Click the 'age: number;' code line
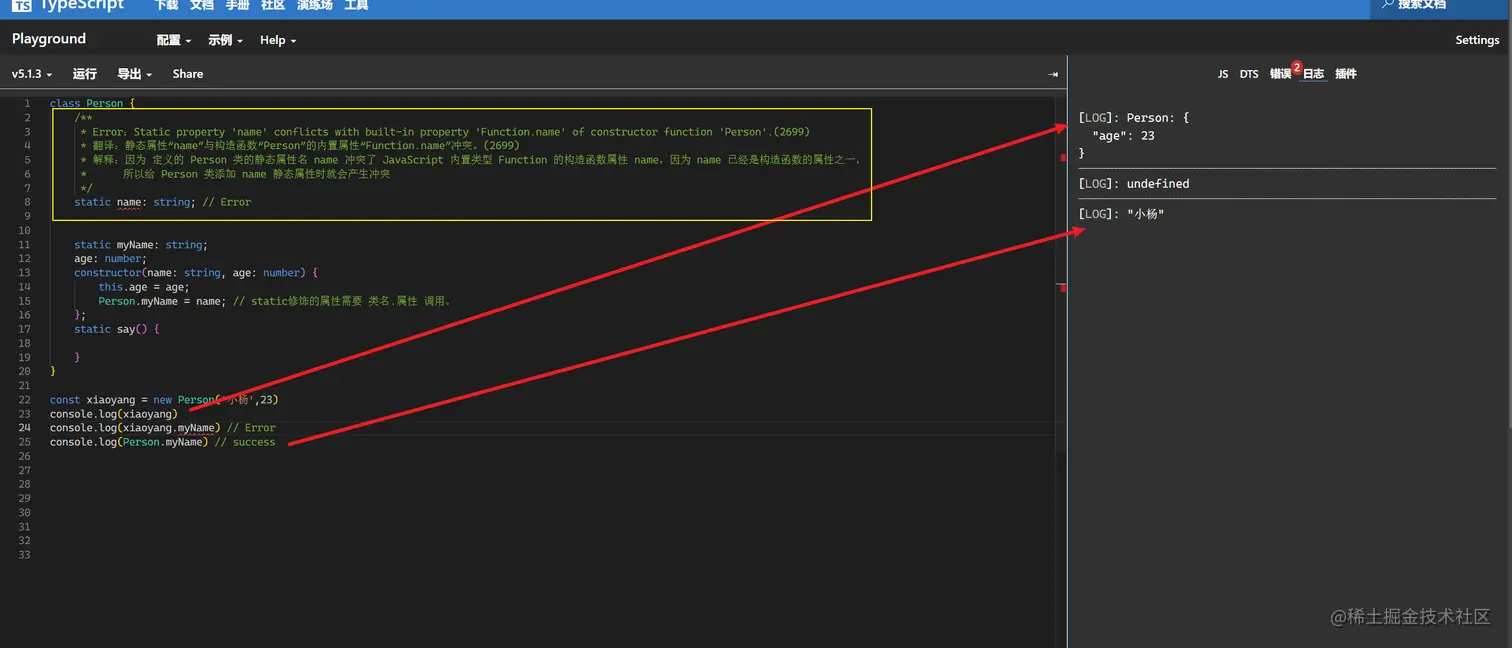Screen dimensions: 1512x648 tap(110, 258)
